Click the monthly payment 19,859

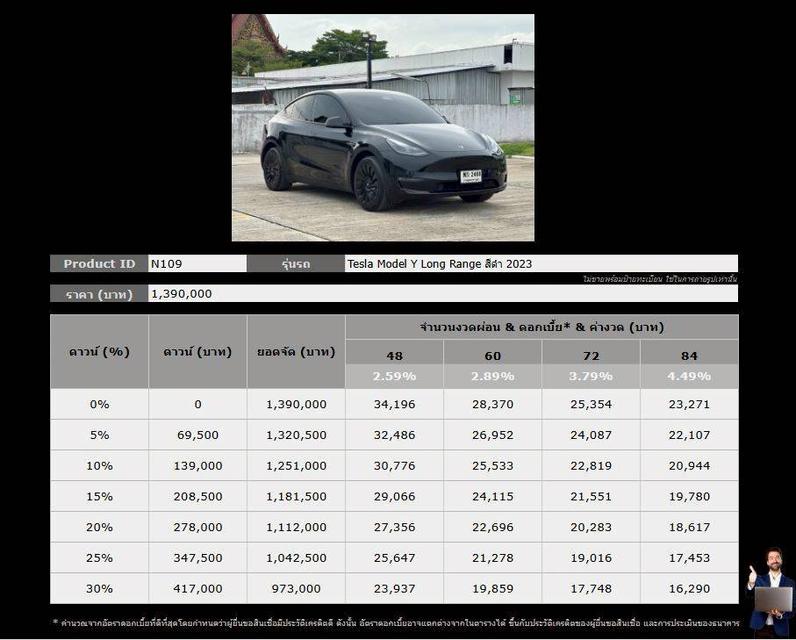point(492,589)
